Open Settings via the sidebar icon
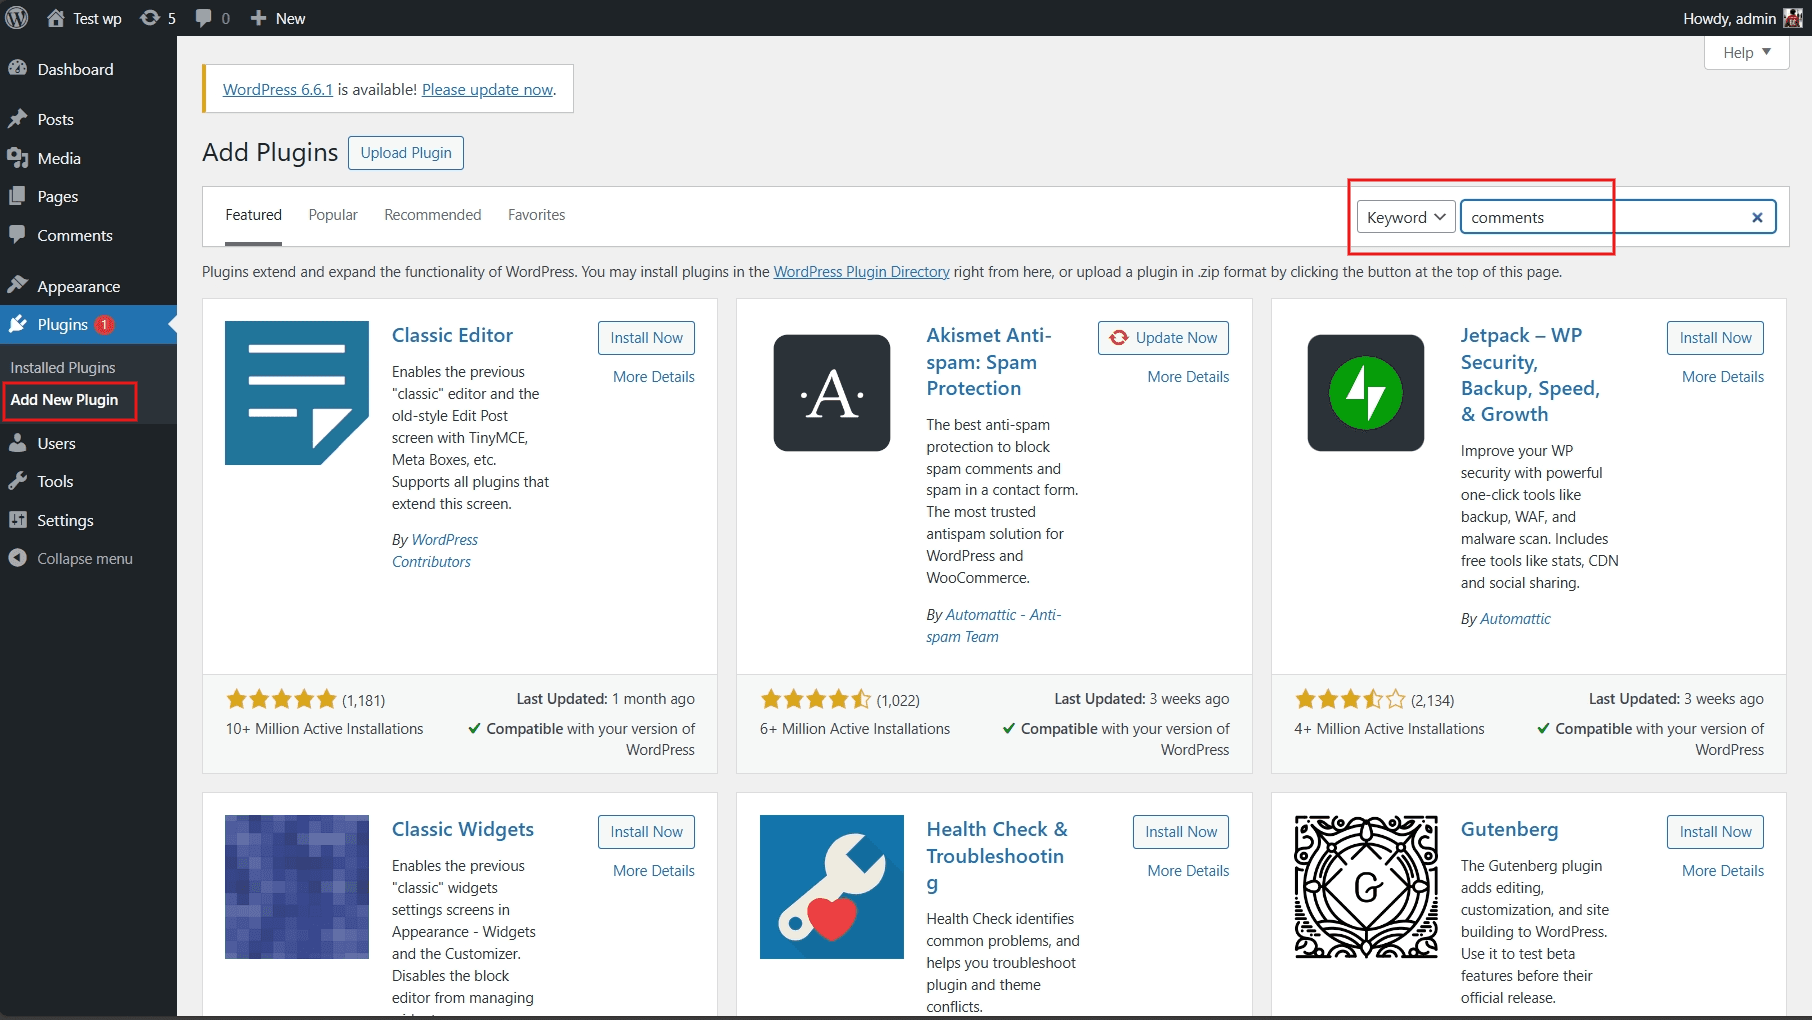The image size is (1812, 1020). (18, 520)
